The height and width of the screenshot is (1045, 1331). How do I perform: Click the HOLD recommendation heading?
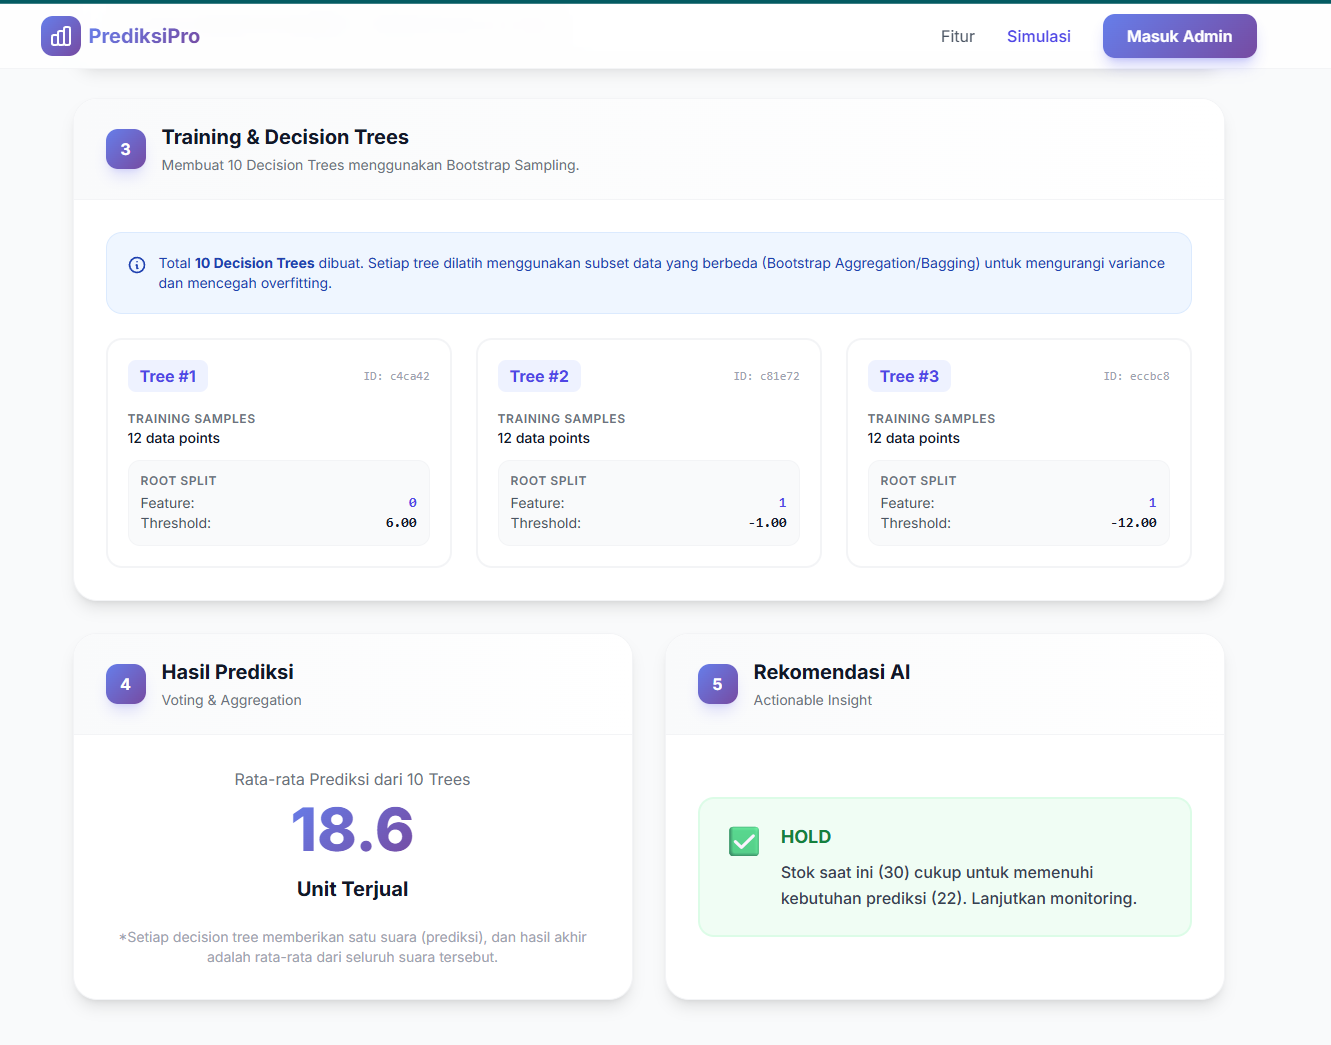point(805,837)
